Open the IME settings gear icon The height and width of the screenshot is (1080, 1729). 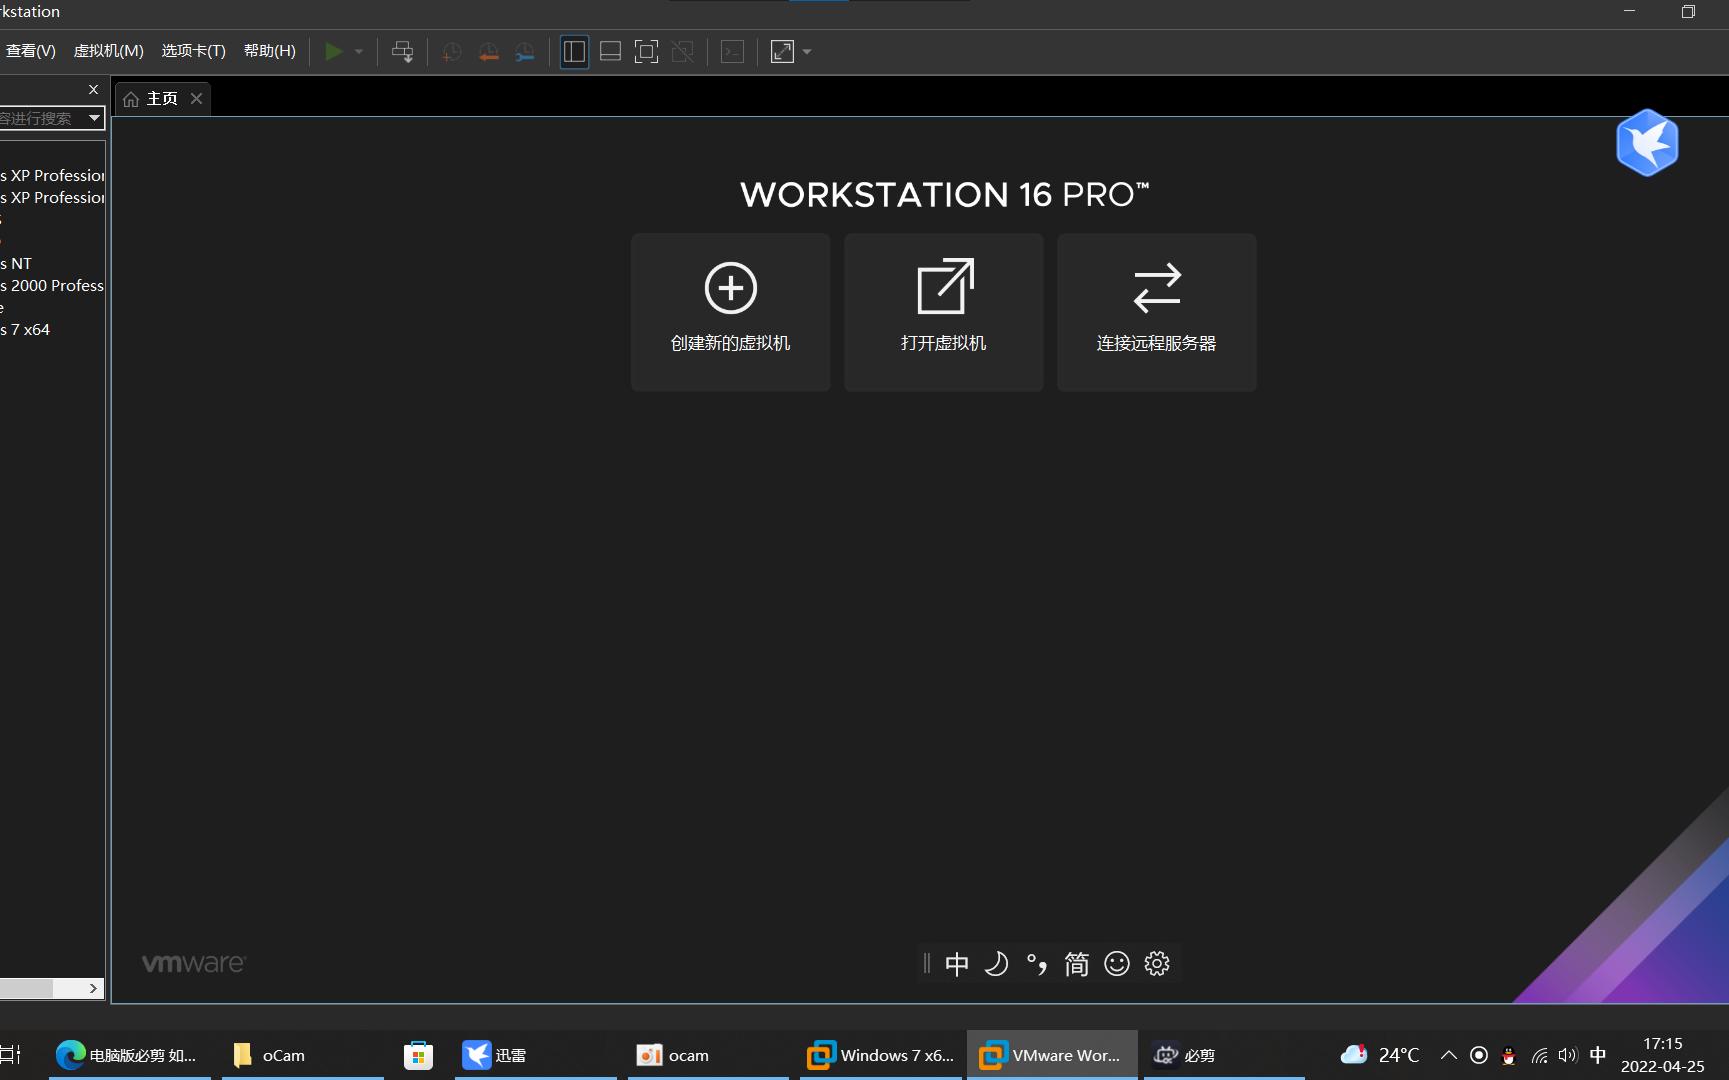coord(1157,964)
